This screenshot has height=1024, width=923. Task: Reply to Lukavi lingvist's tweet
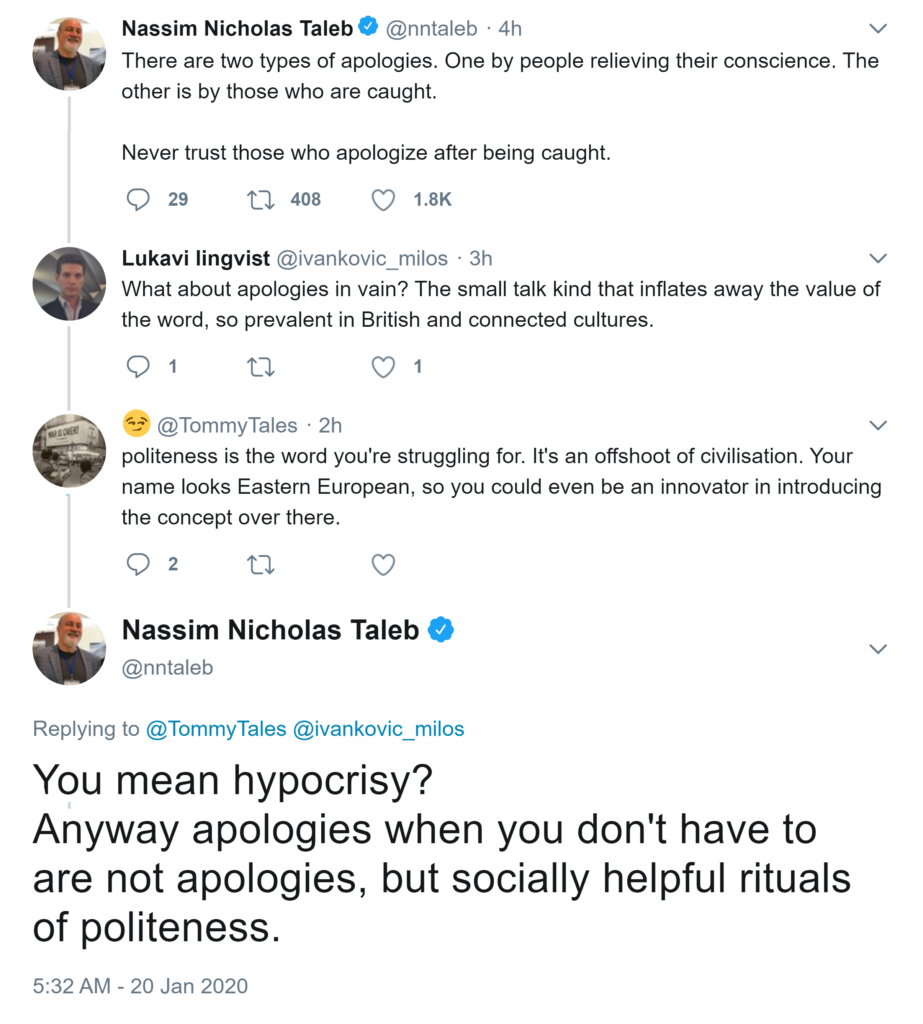[x=138, y=367]
